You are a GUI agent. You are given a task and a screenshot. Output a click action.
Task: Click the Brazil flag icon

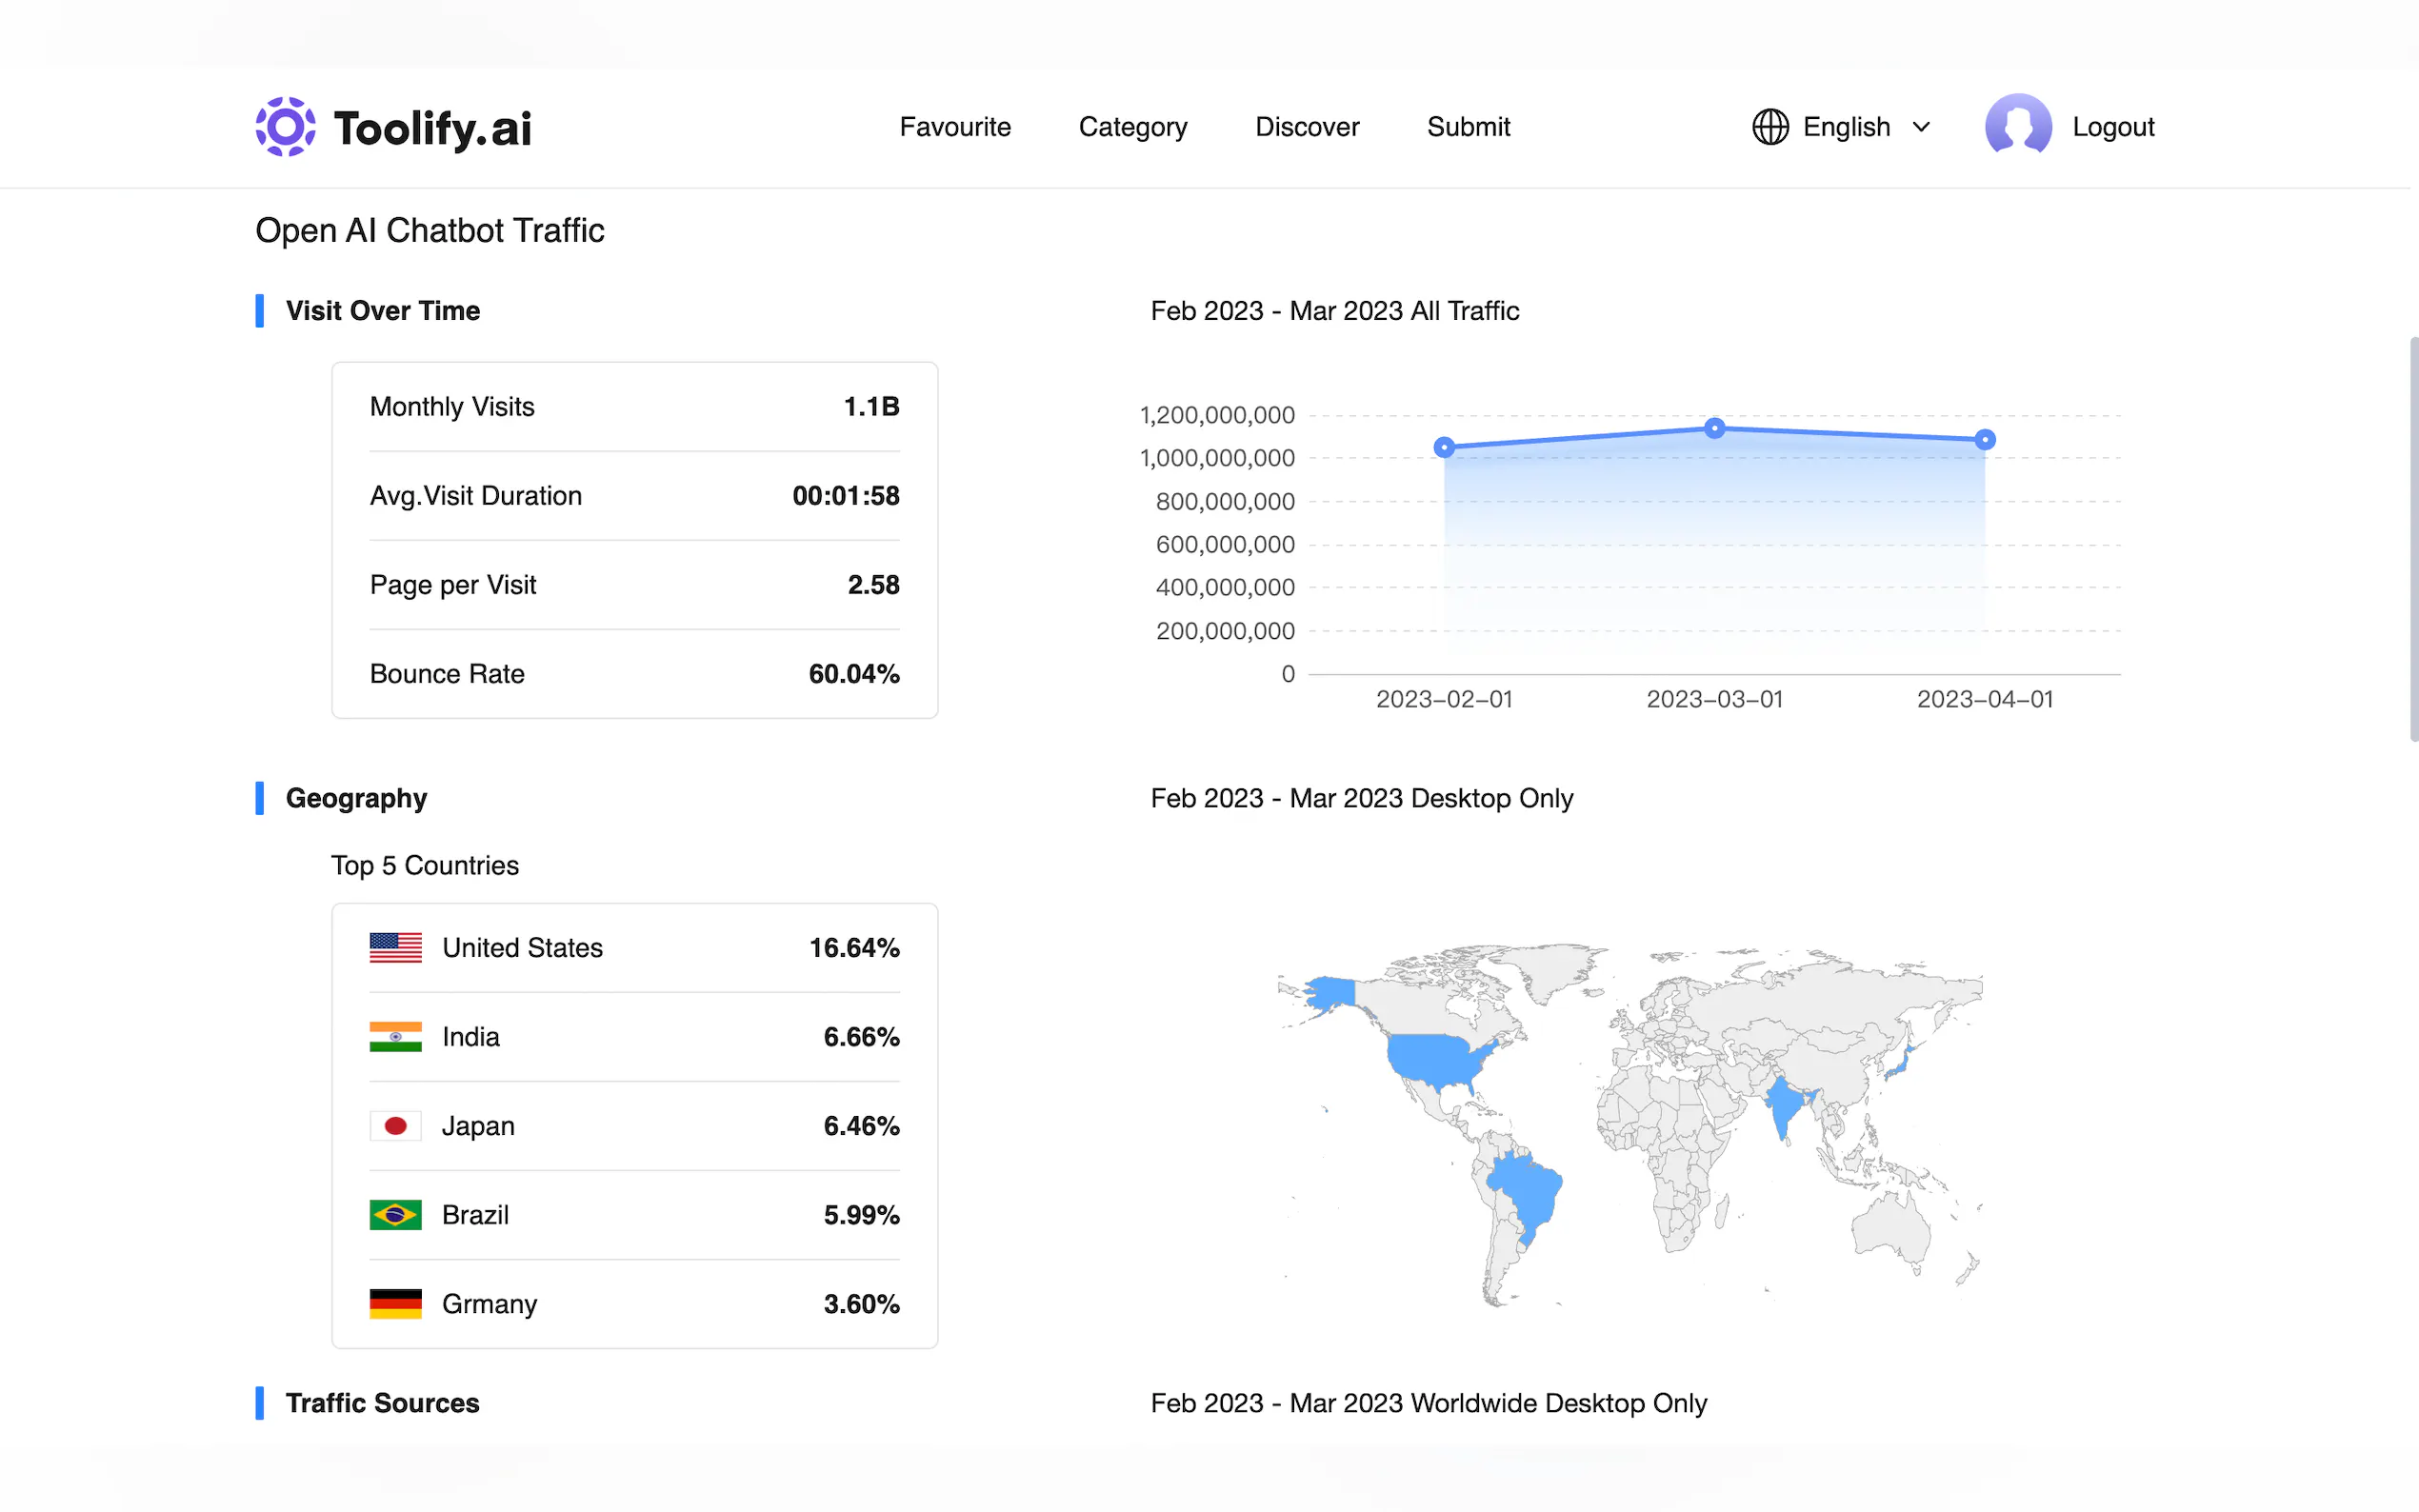[395, 1214]
